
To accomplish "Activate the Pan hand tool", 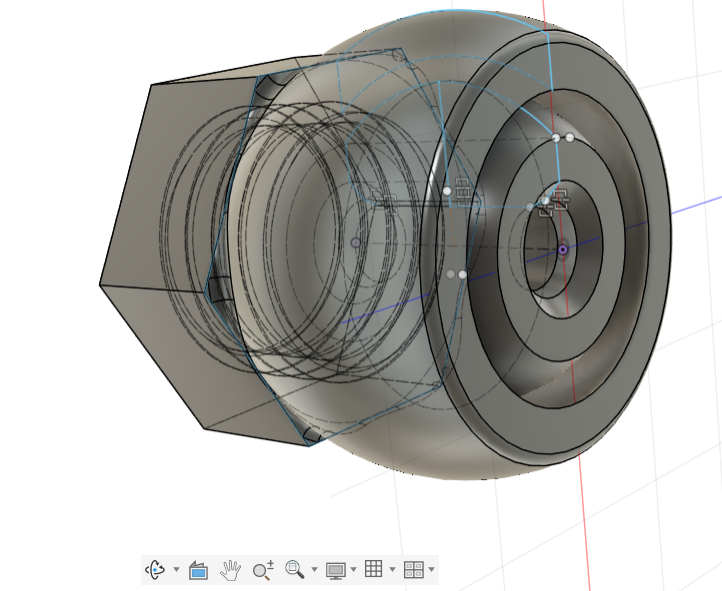I will 230,570.
